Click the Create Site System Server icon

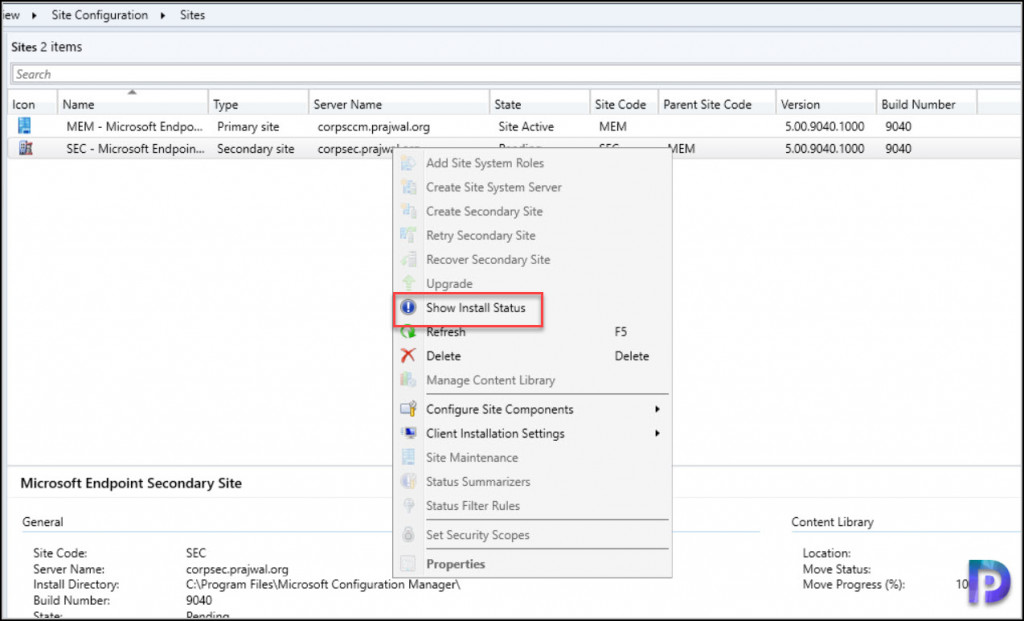pos(408,187)
